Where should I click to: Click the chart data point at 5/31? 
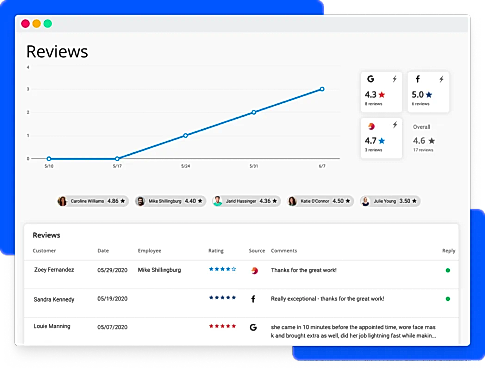[x=254, y=112]
